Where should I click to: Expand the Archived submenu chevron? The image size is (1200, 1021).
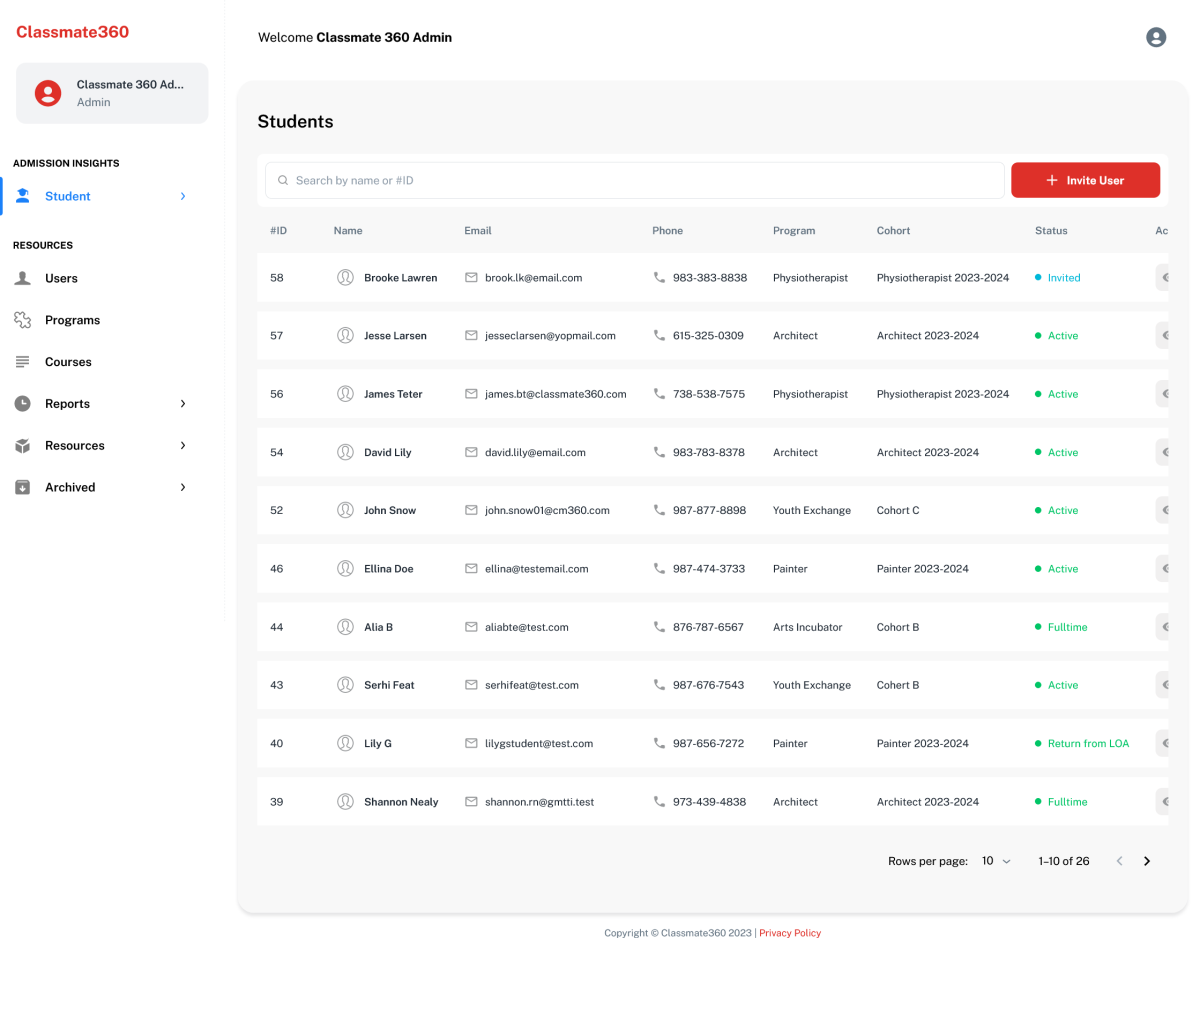click(x=183, y=488)
